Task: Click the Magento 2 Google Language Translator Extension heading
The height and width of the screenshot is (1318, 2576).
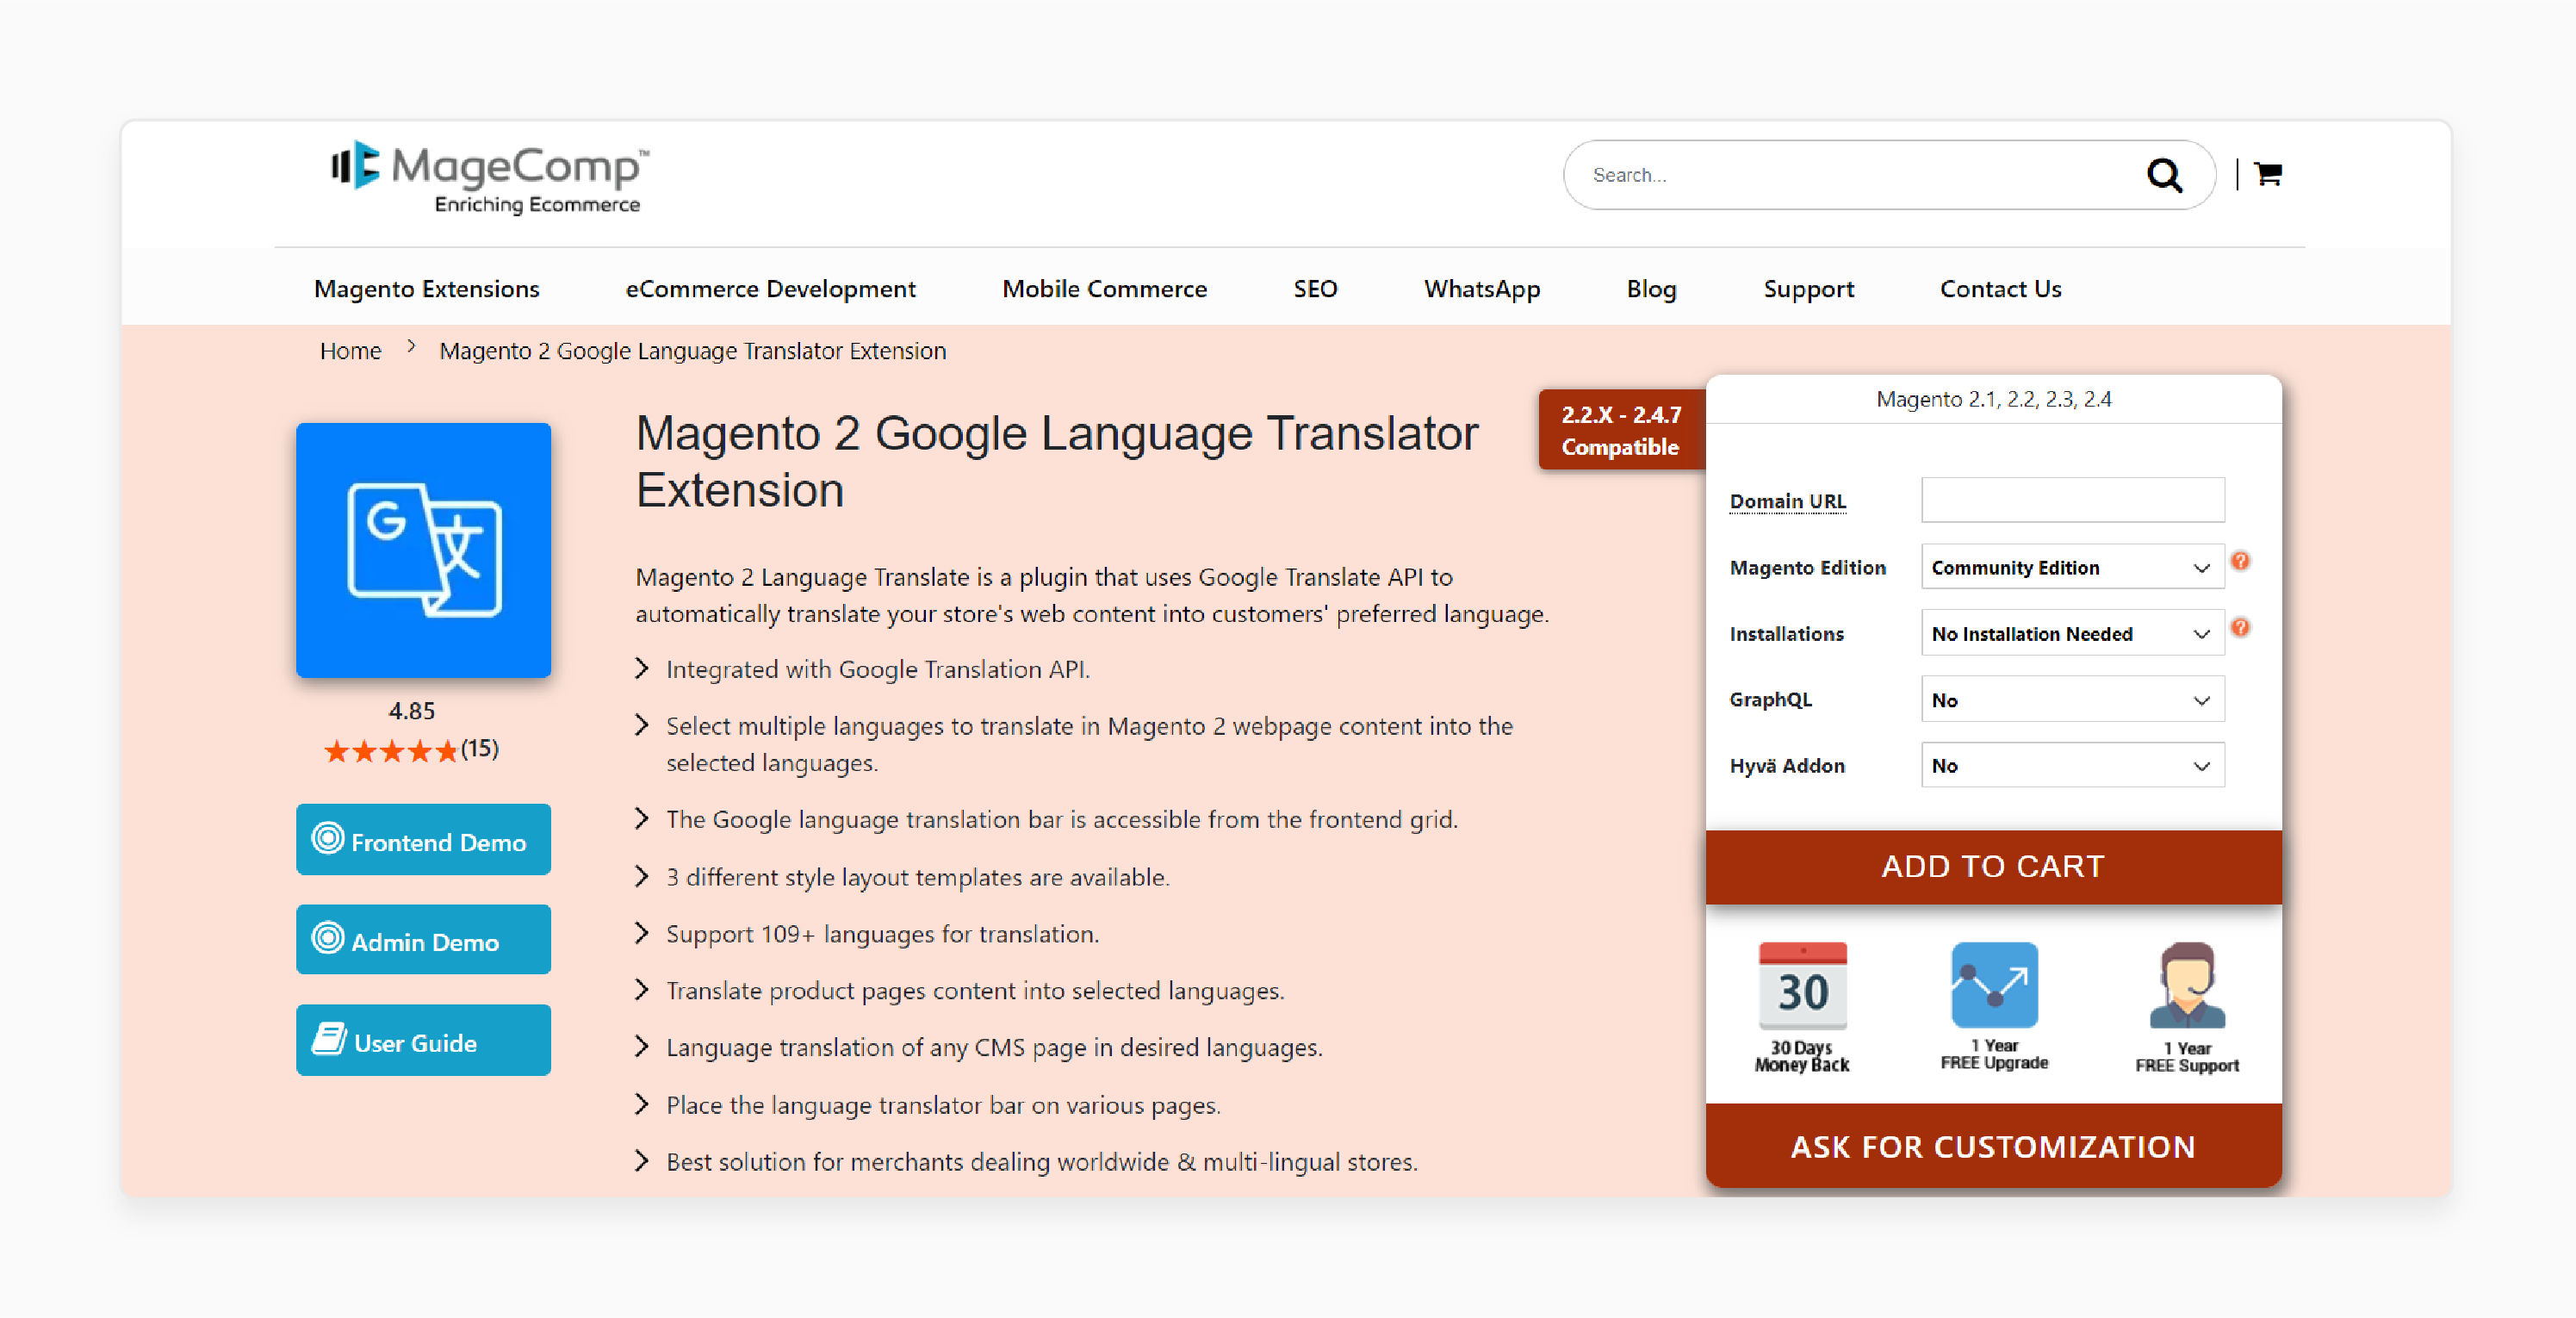Action: [x=1057, y=462]
